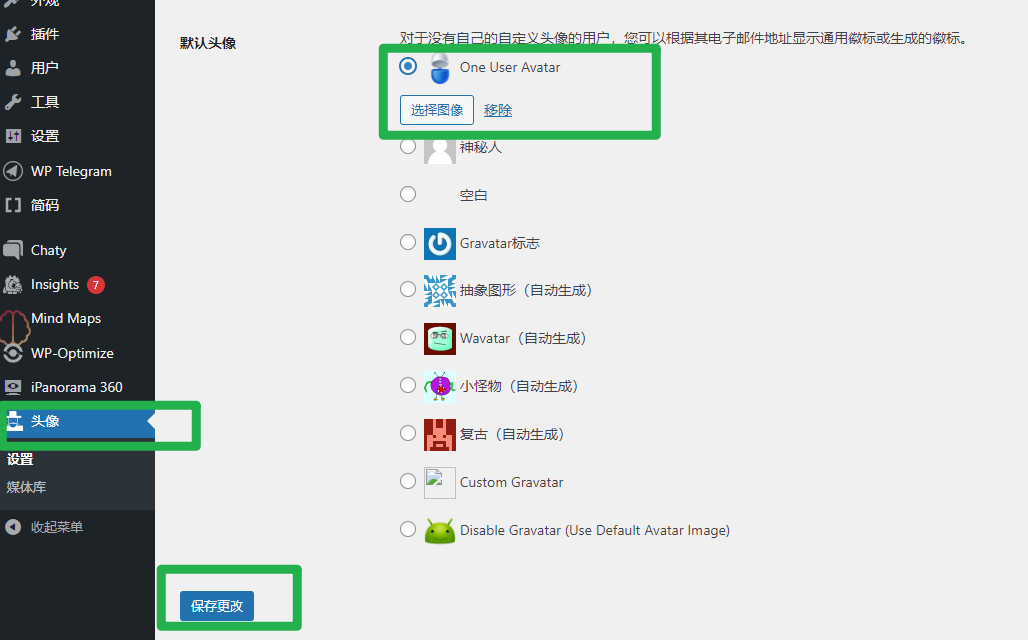Select the 空白 avatar radio option
The height and width of the screenshot is (640, 1028).
408,194
